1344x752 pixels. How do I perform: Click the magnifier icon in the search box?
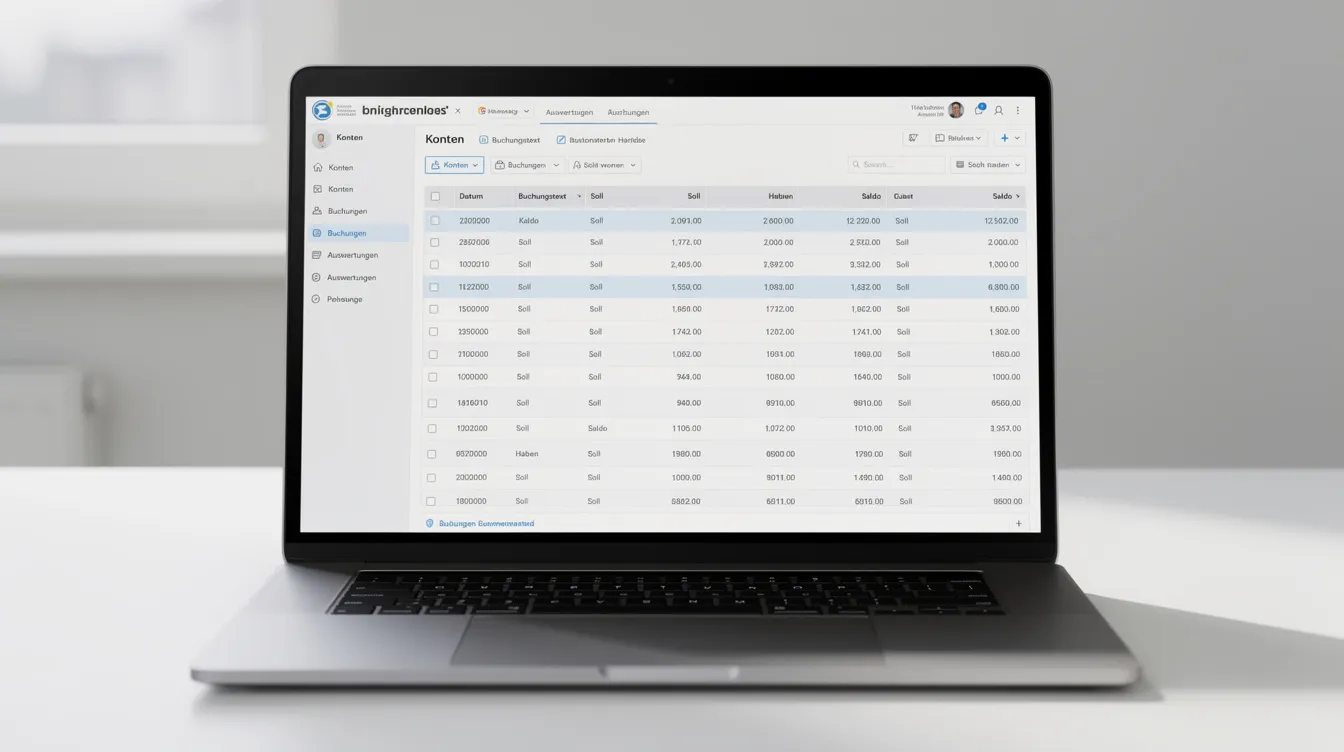coord(856,165)
